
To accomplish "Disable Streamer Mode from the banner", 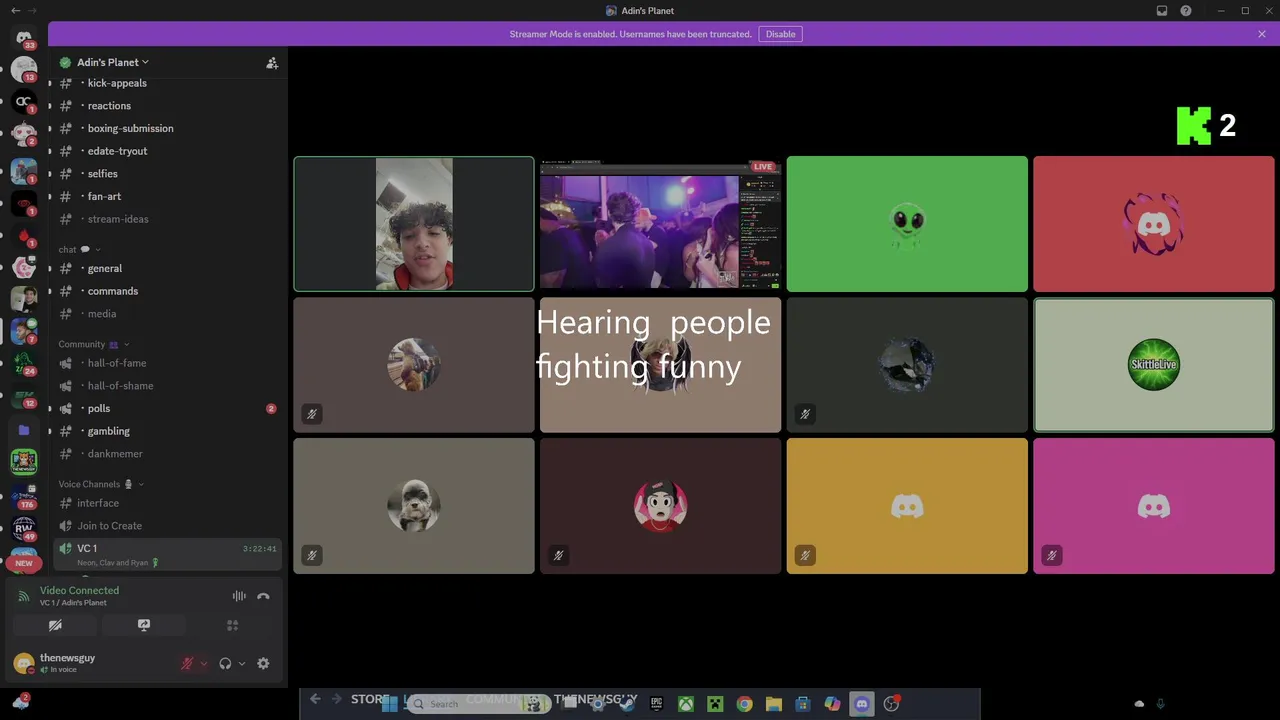I will [x=781, y=34].
